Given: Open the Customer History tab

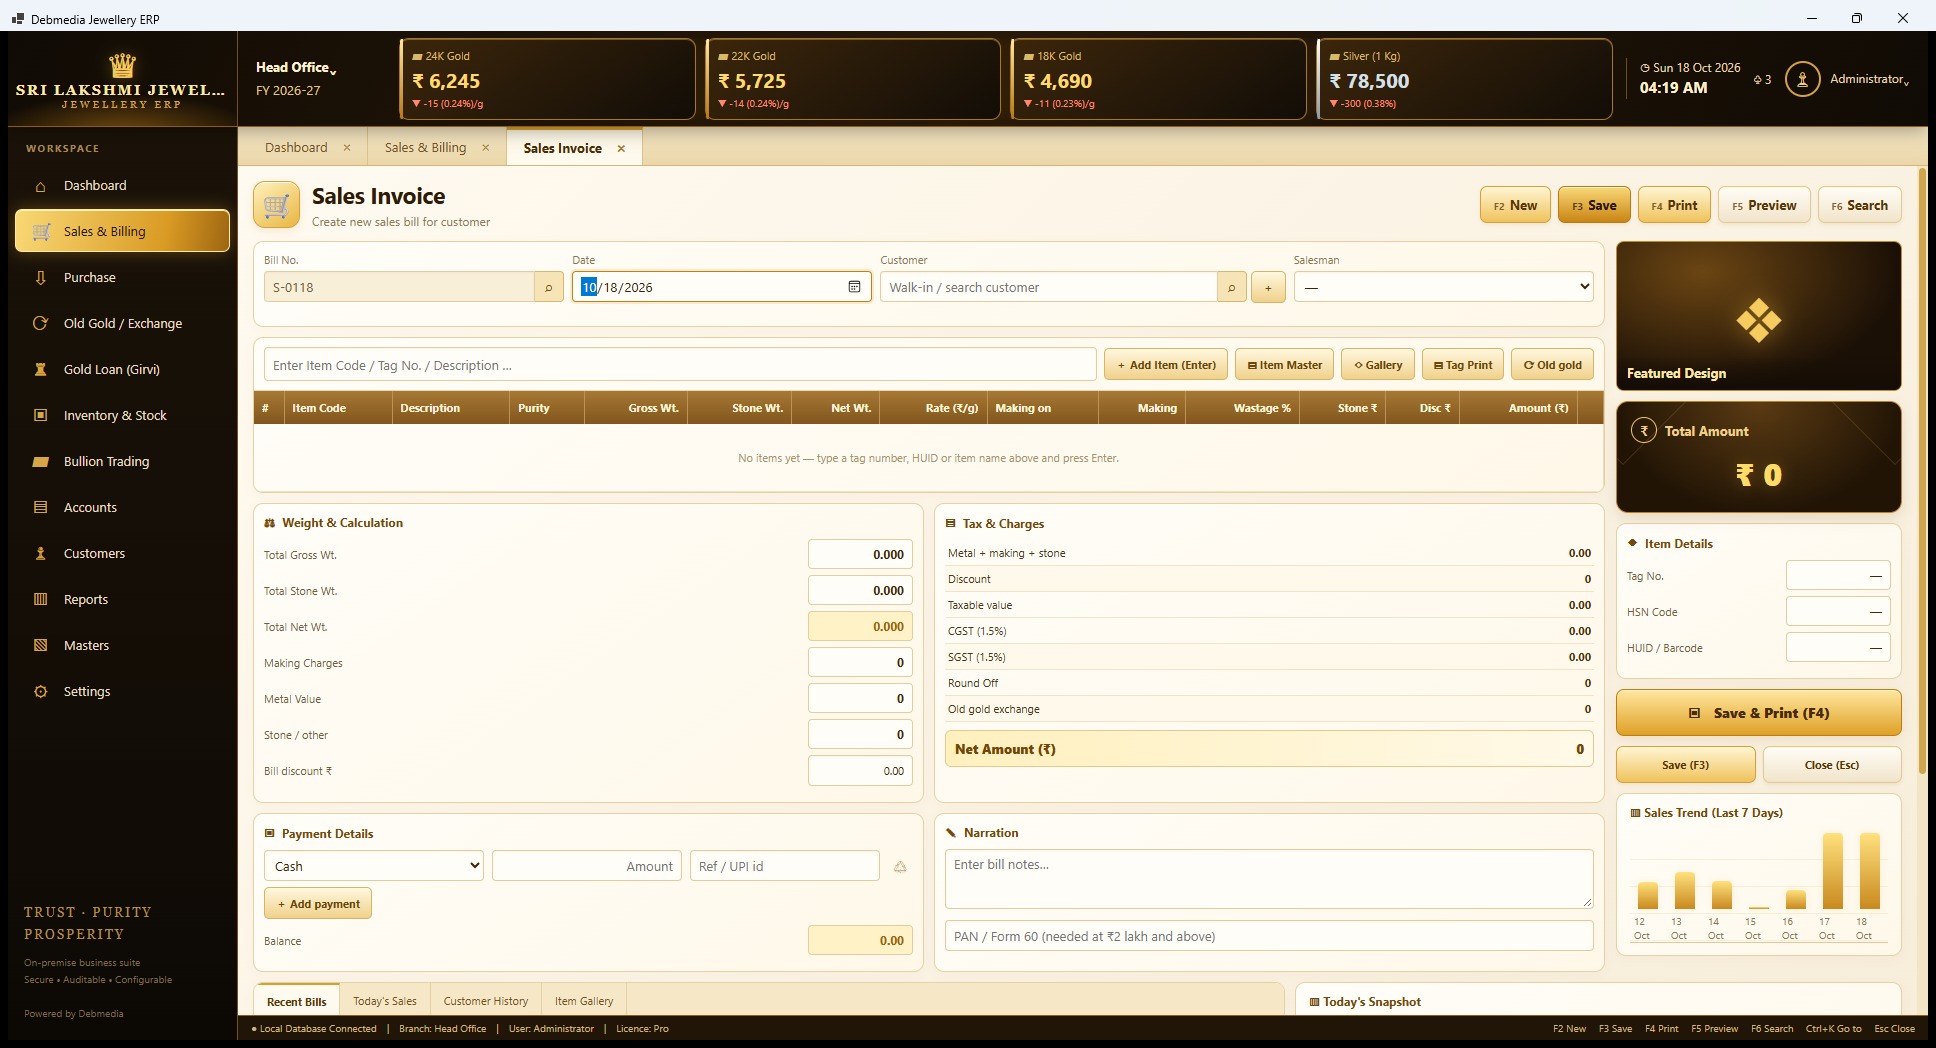Looking at the screenshot, I should [x=486, y=1001].
